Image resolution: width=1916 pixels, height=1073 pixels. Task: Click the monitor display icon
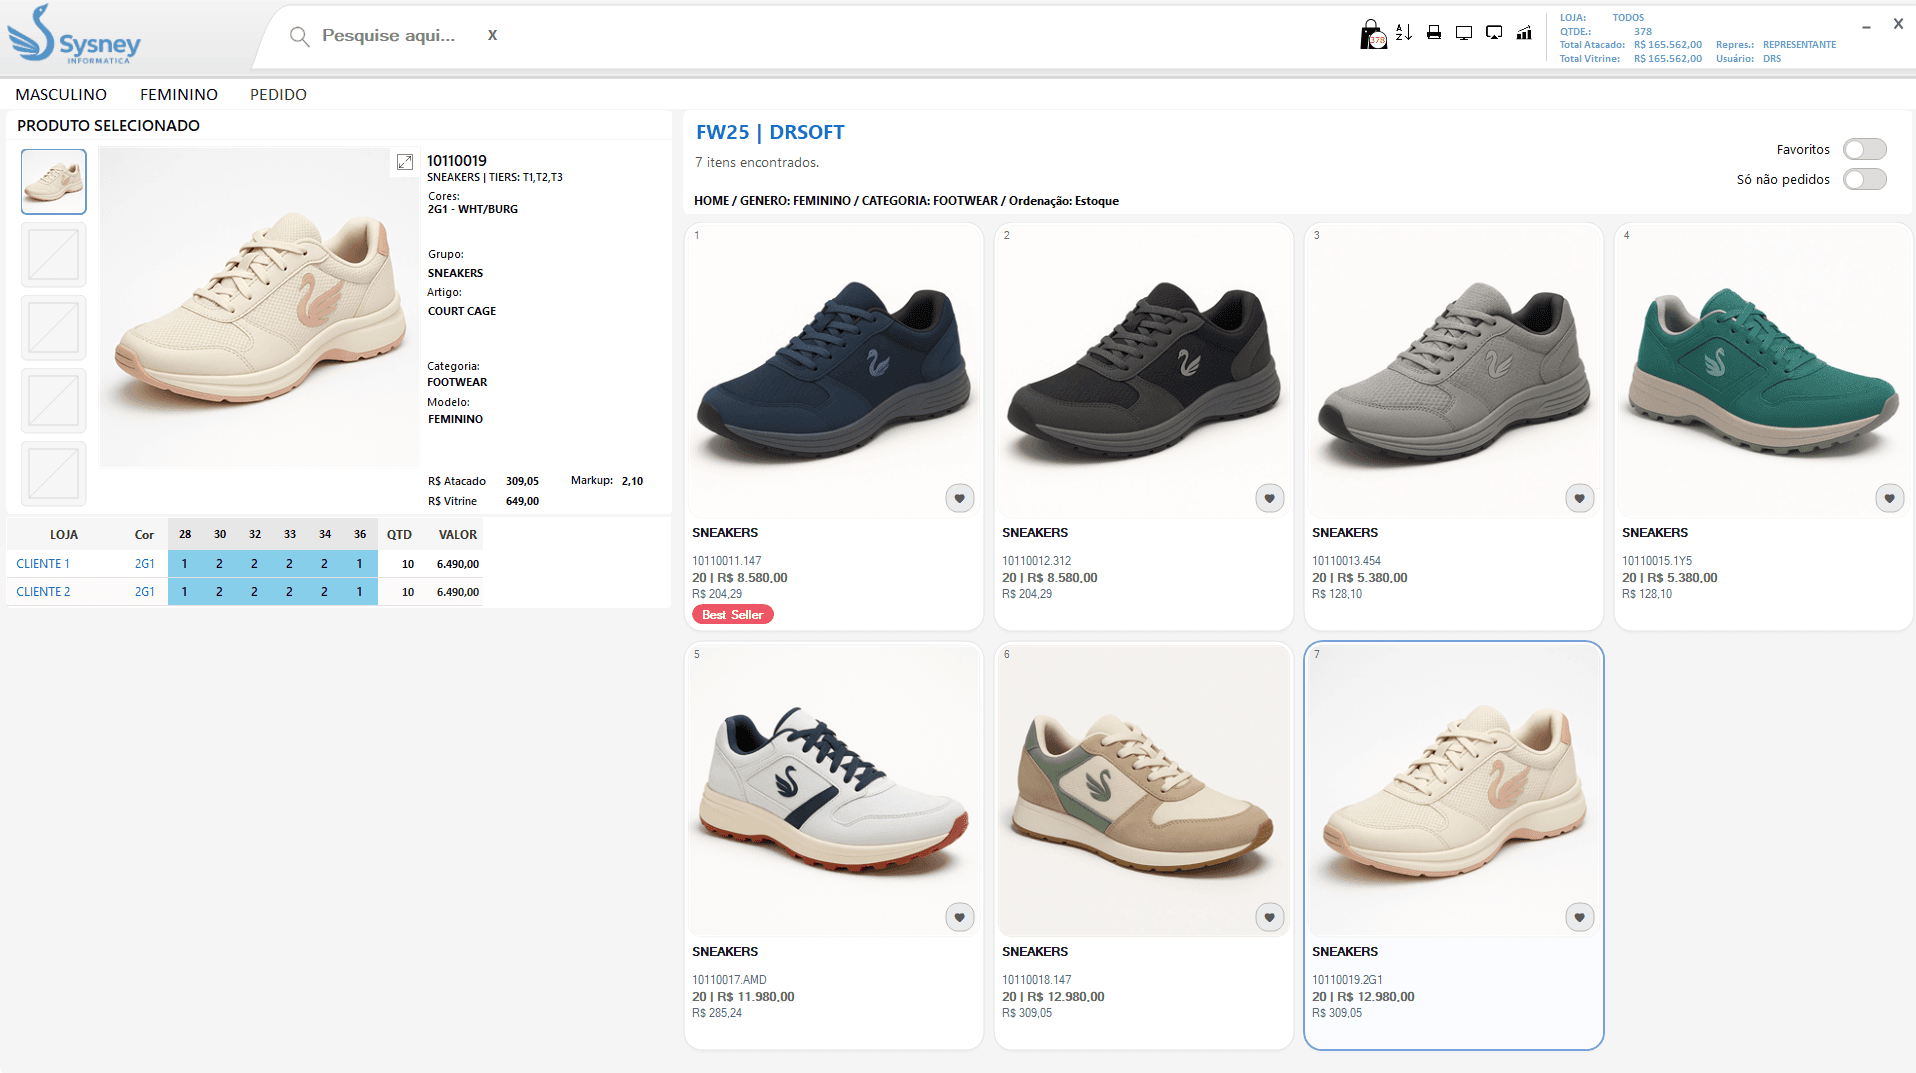point(1464,33)
